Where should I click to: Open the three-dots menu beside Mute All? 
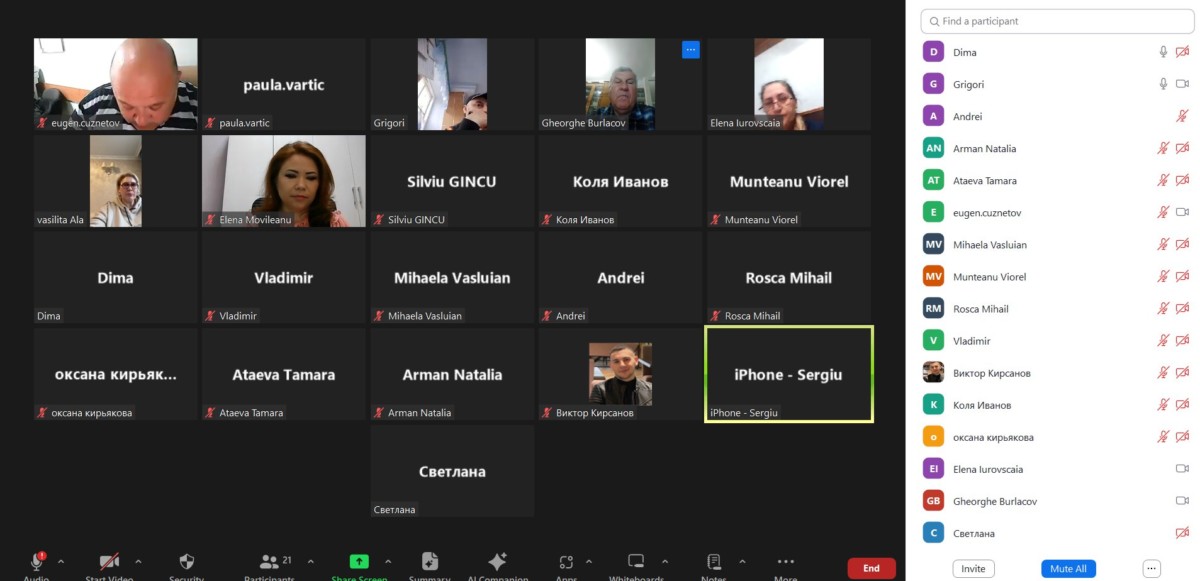(1151, 568)
